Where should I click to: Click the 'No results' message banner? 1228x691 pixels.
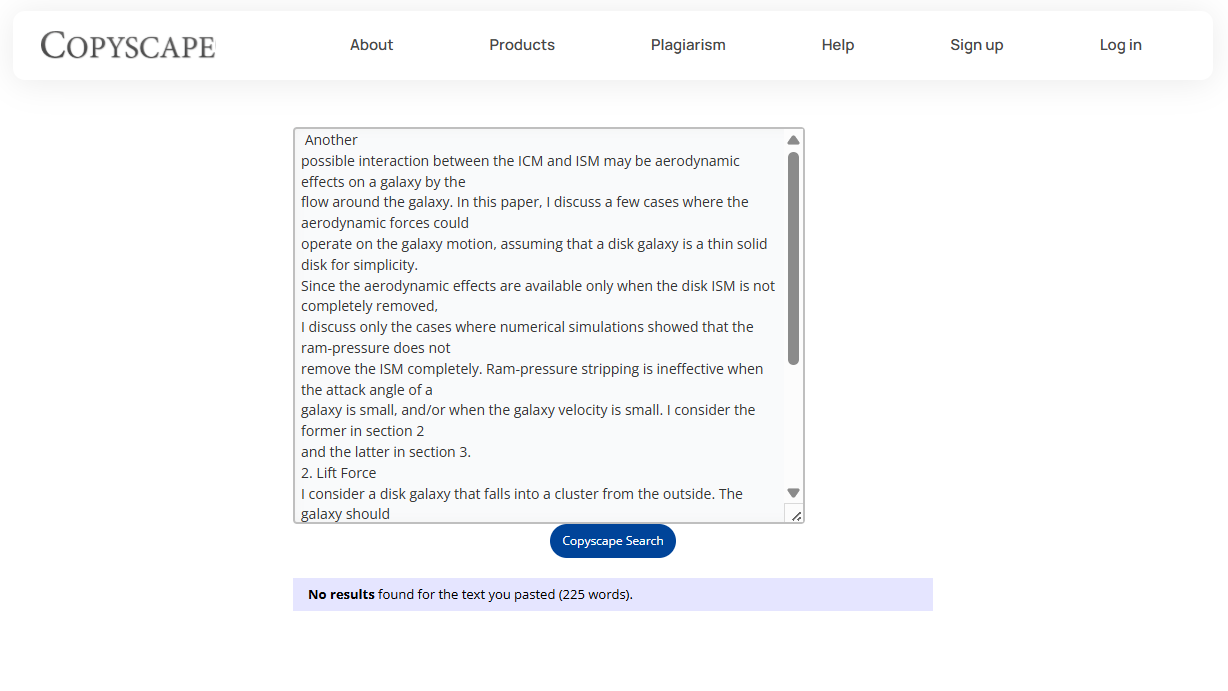613,594
